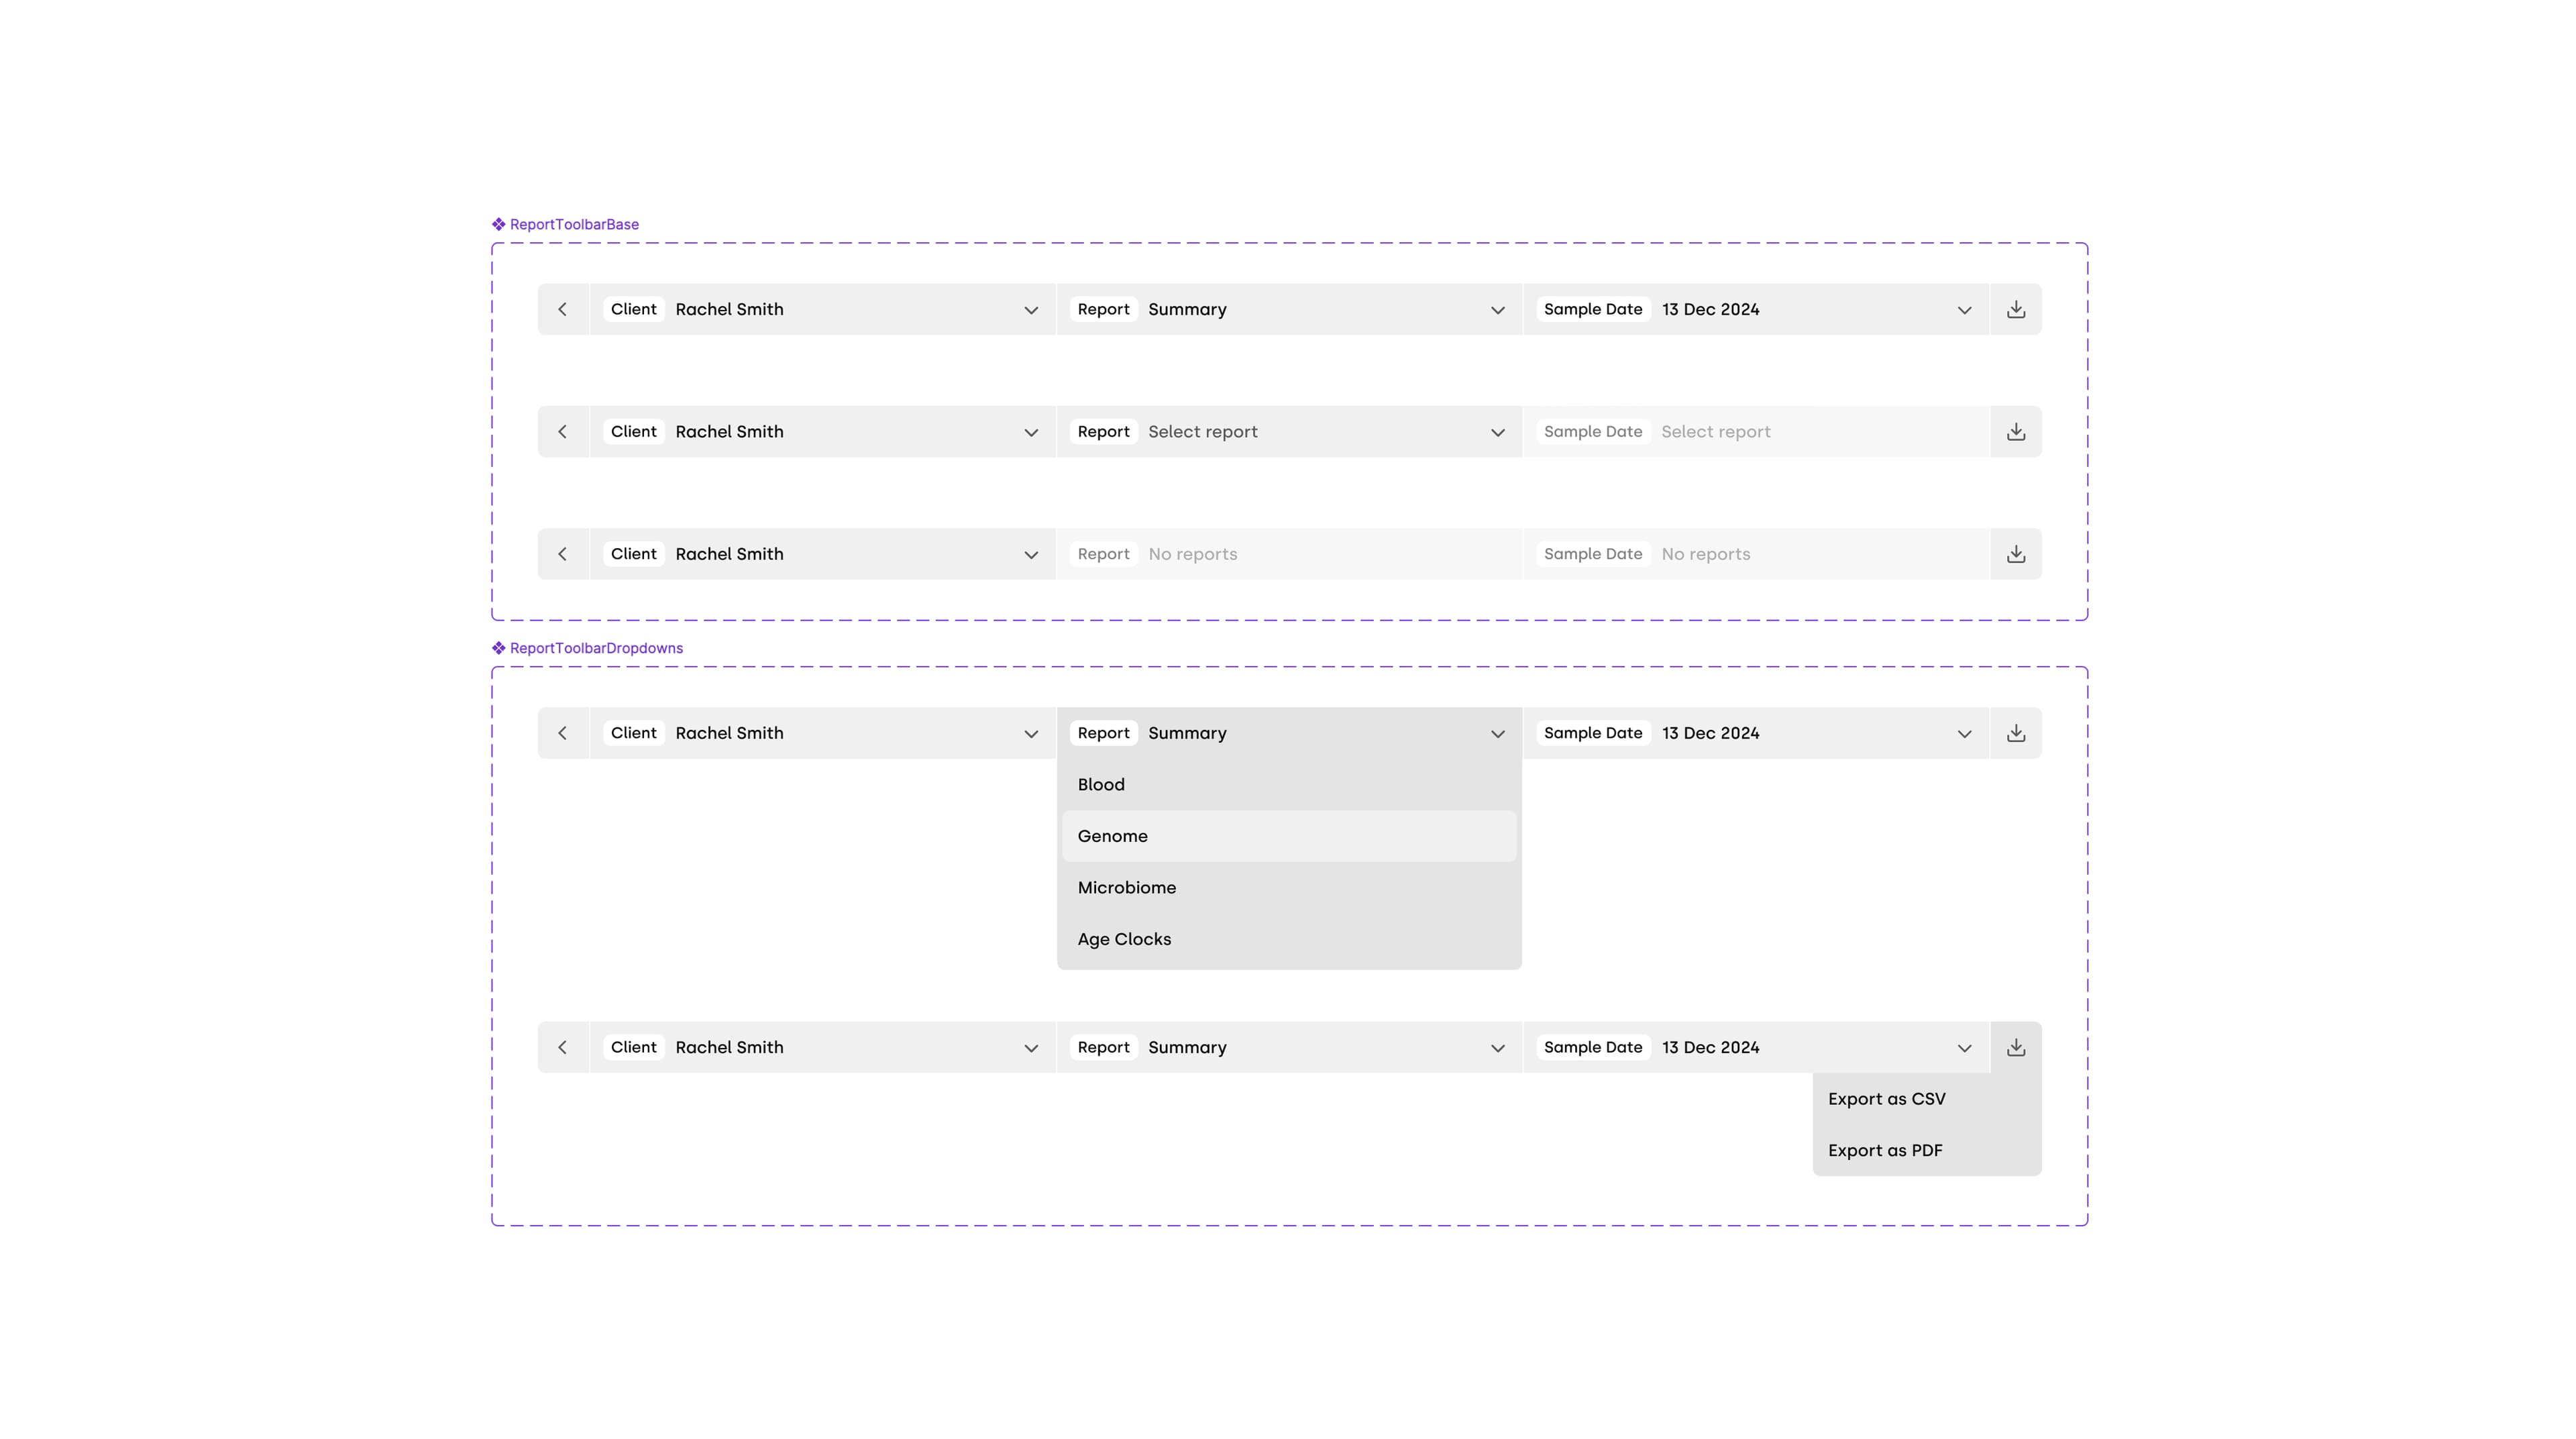2576x1439 pixels.
Task: Pick Microbiome in the report list
Action: pyautogui.click(x=1126, y=888)
